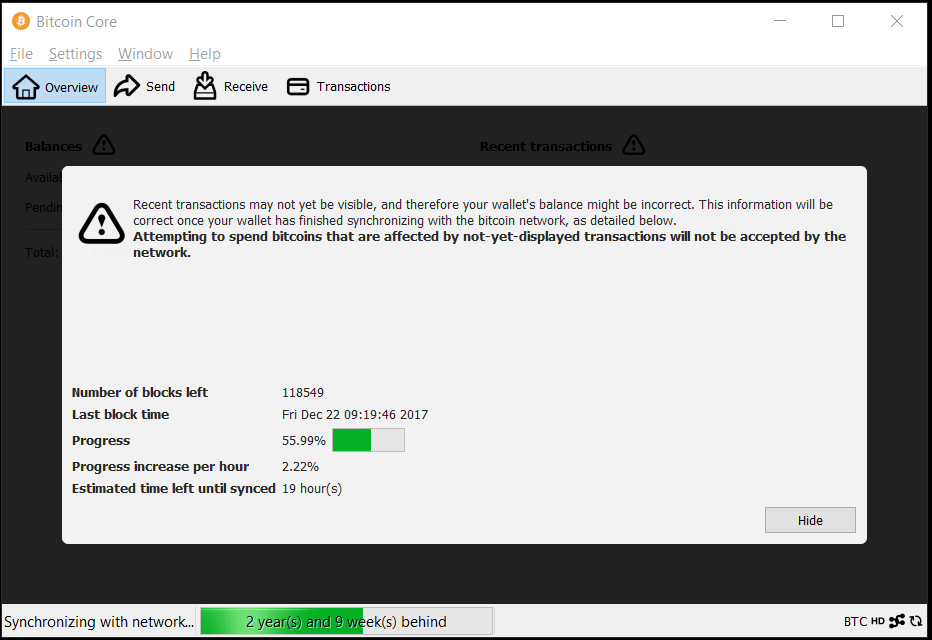The height and width of the screenshot is (640, 932).
Task: Click the warning icon beside Recent transactions
Action: click(634, 145)
